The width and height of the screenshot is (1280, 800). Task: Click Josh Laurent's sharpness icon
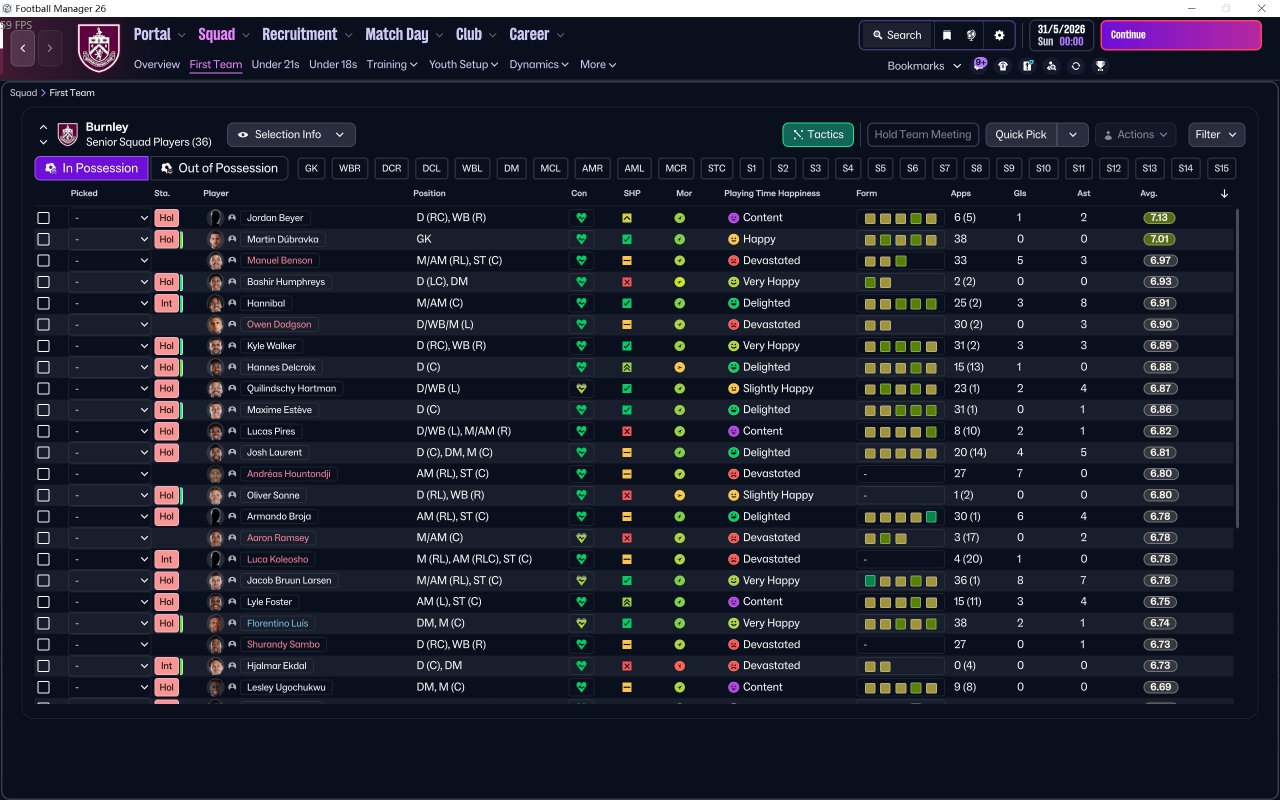[x=627, y=453]
